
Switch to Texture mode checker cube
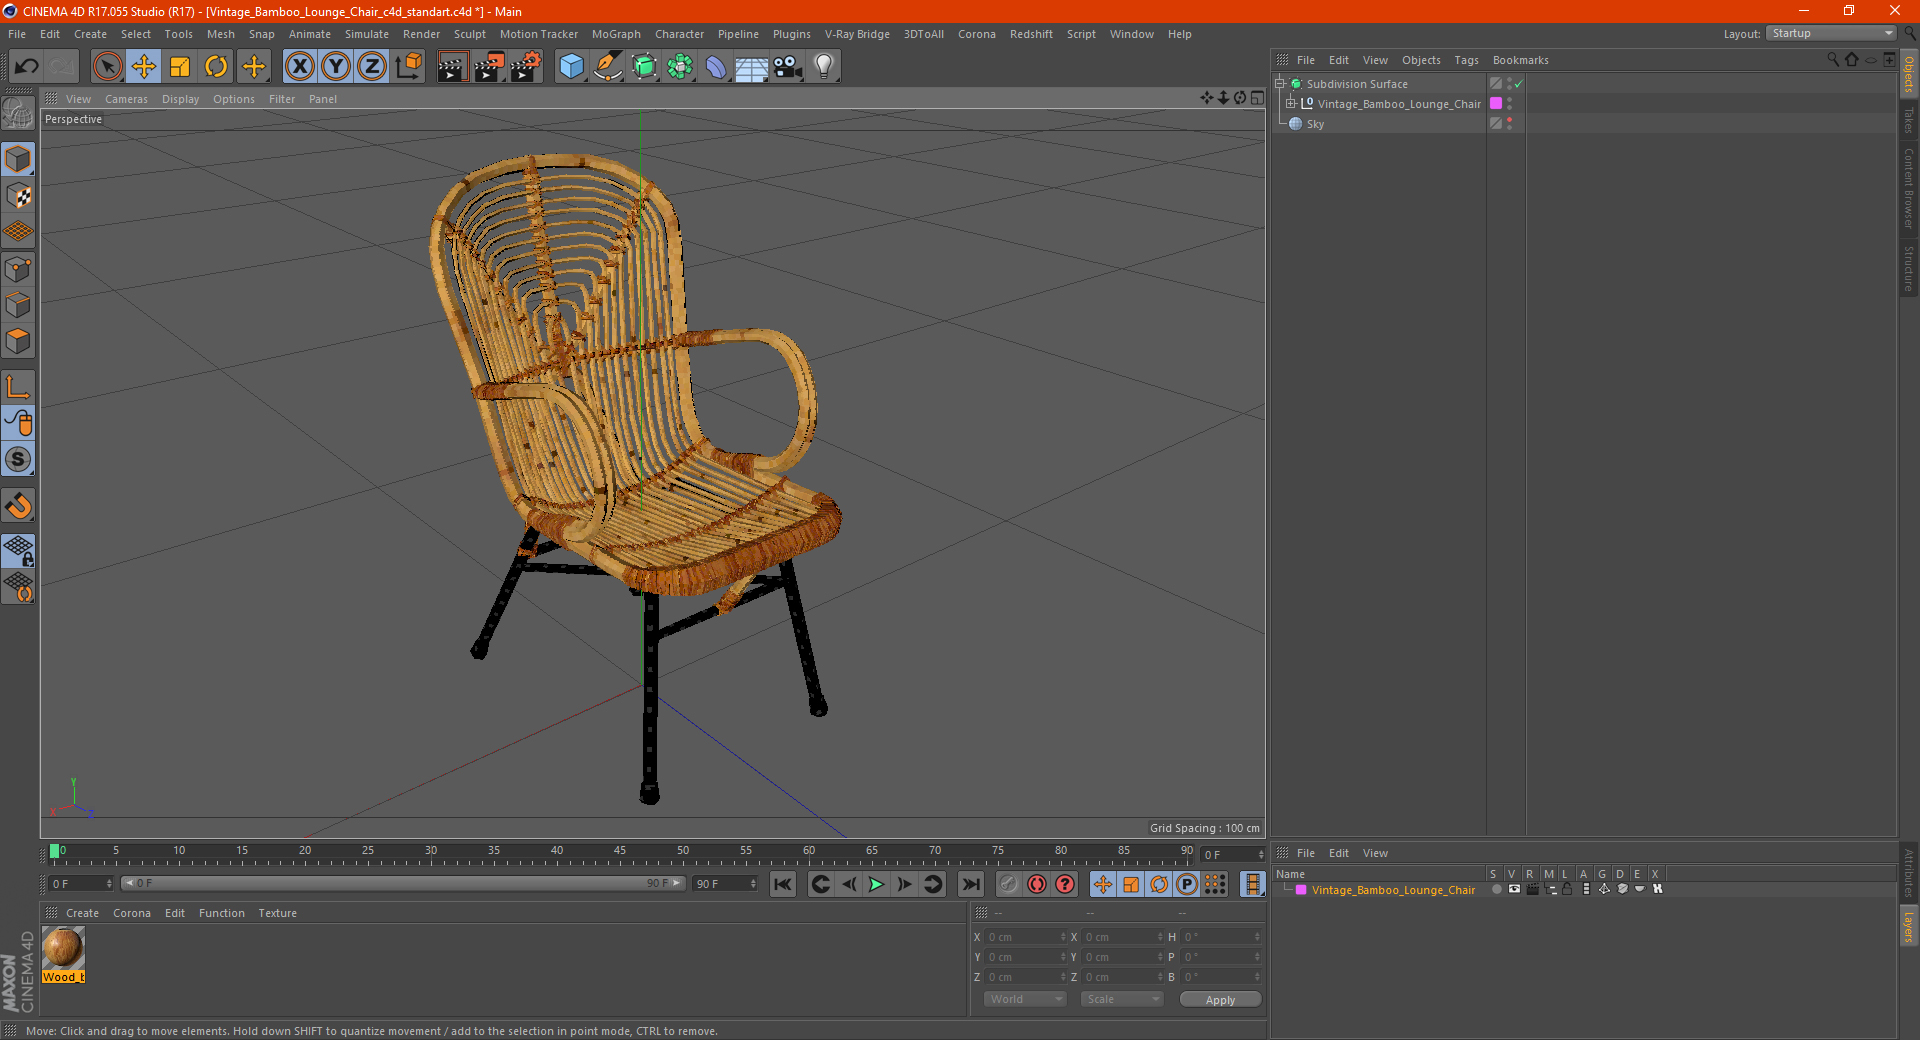click(x=18, y=196)
